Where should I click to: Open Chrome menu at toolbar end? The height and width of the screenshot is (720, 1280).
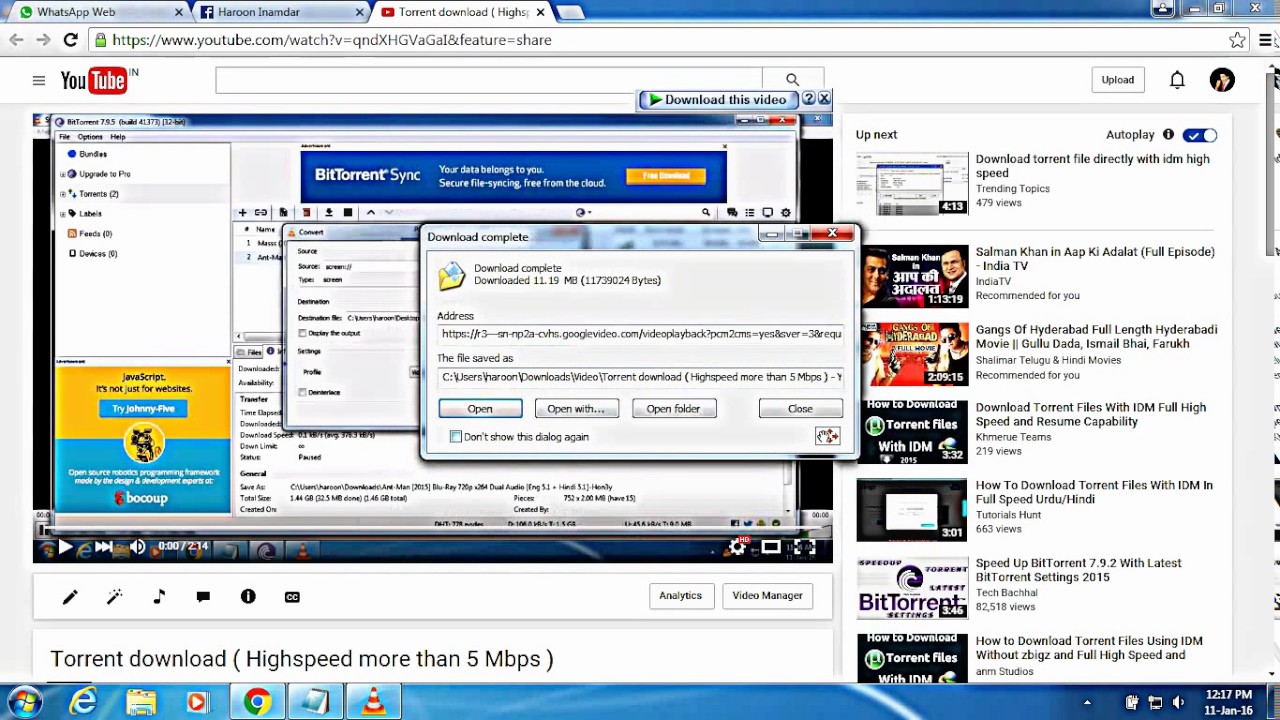point(1267,40)
